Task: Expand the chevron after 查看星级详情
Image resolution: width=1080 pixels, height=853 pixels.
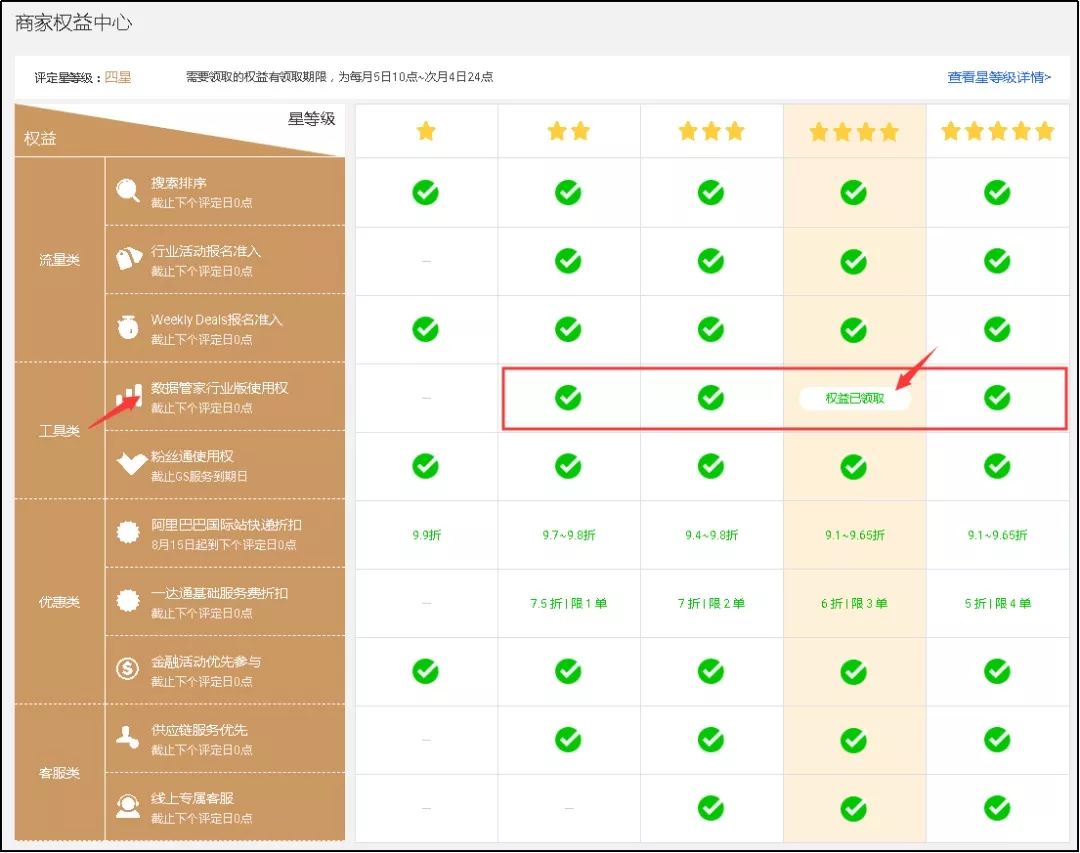Action: pos(1048,76)
